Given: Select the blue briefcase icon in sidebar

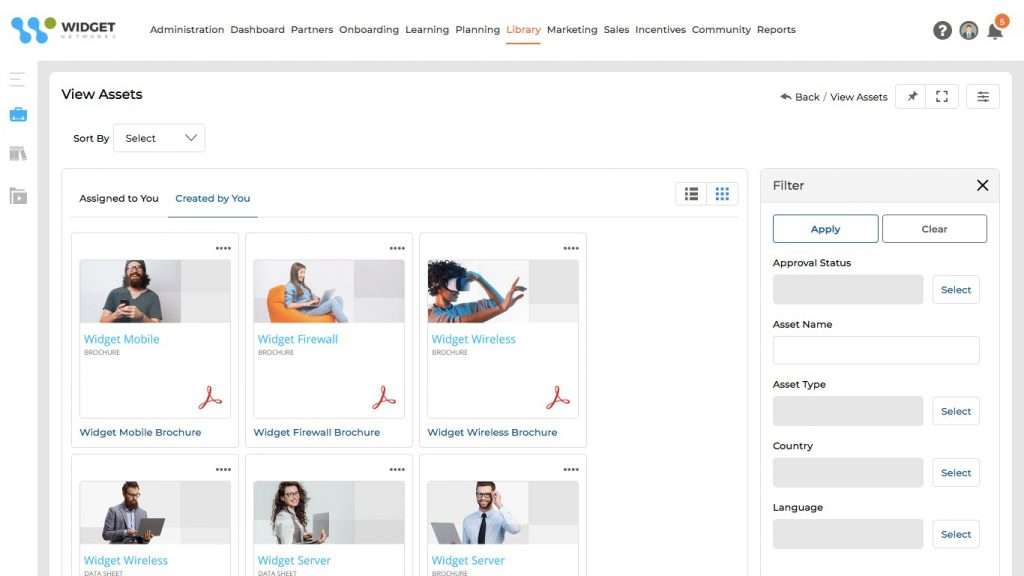Looking at the screenshot, I should coord(17,114).
